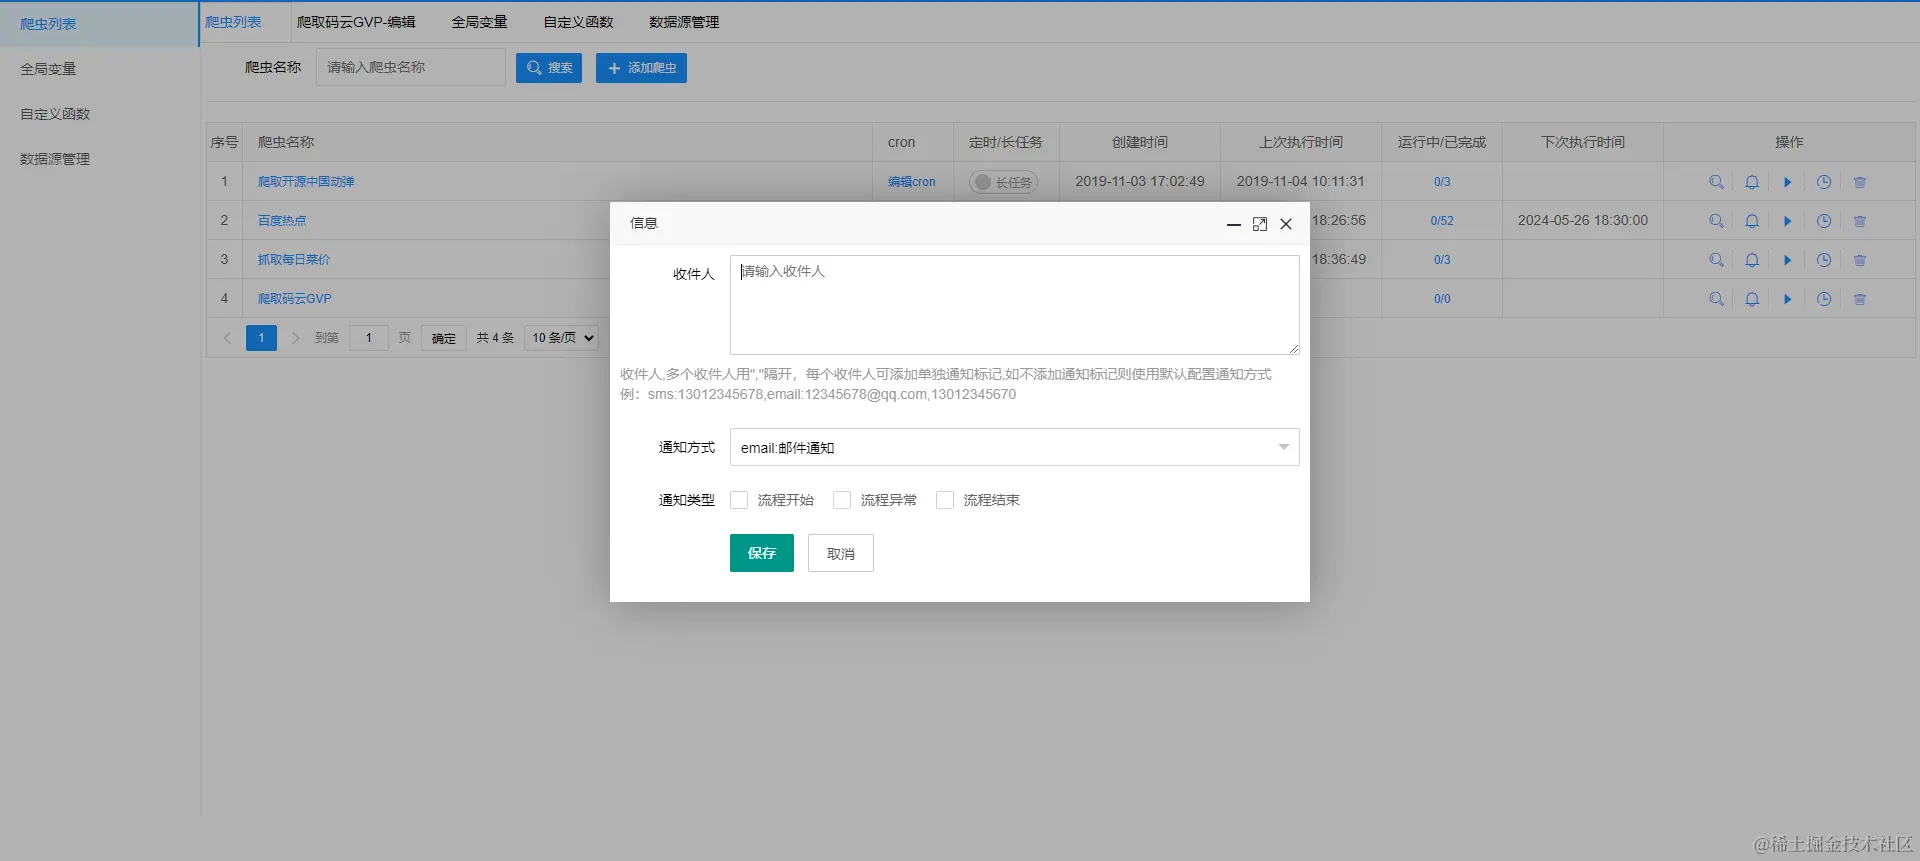The height and width of the screenshot is (861, 1920).
Task: Go to next page arrow
Action: [295, 338]
